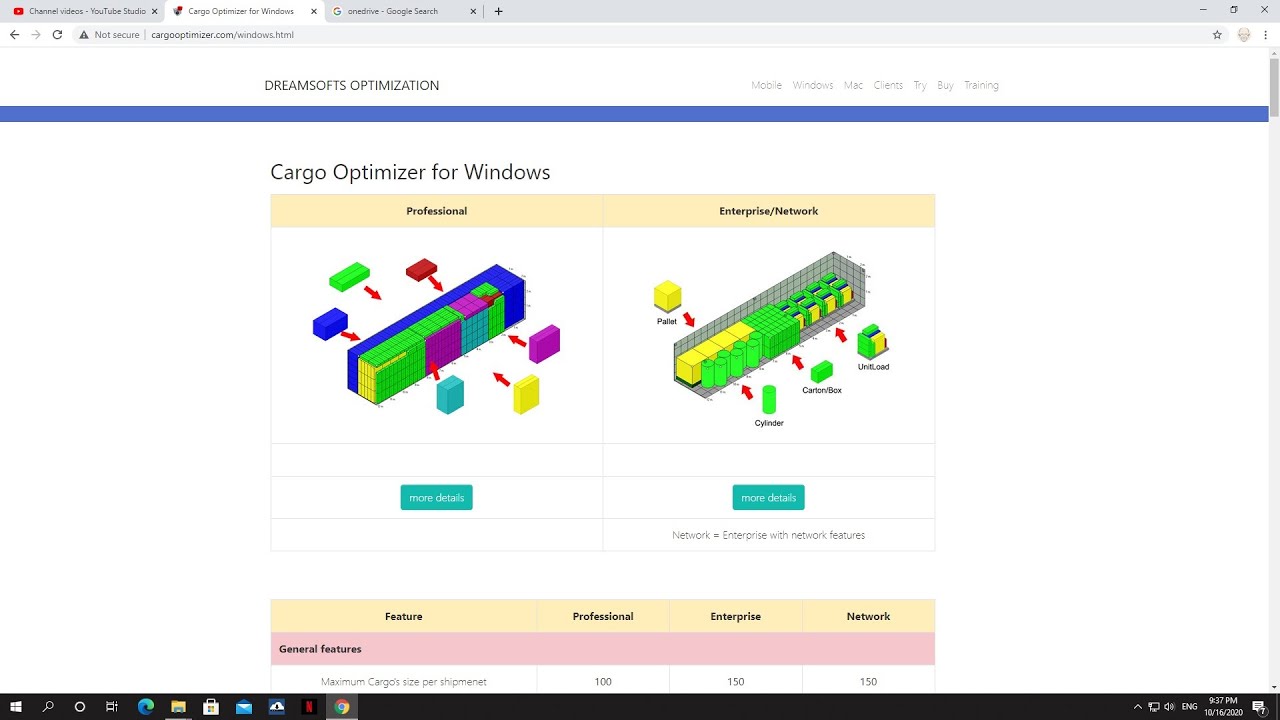Open Windows search from taskbar
The image size is (1280, 720).
(x=48, y=707)
